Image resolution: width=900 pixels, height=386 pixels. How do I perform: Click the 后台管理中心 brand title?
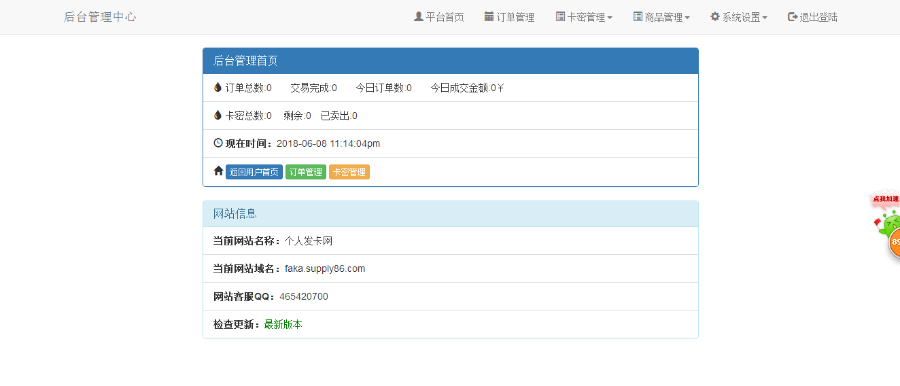[100, 17]
